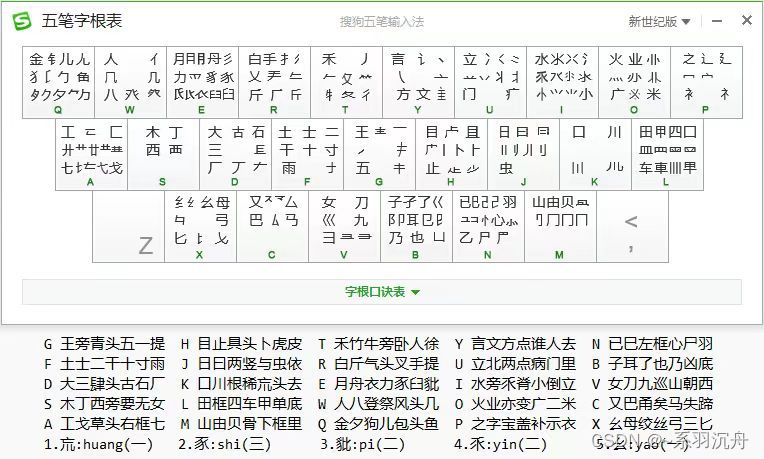Screen dimensions: 764x459
Task: Select the K key with 口川 radicals
Action: tap(595, 154)
